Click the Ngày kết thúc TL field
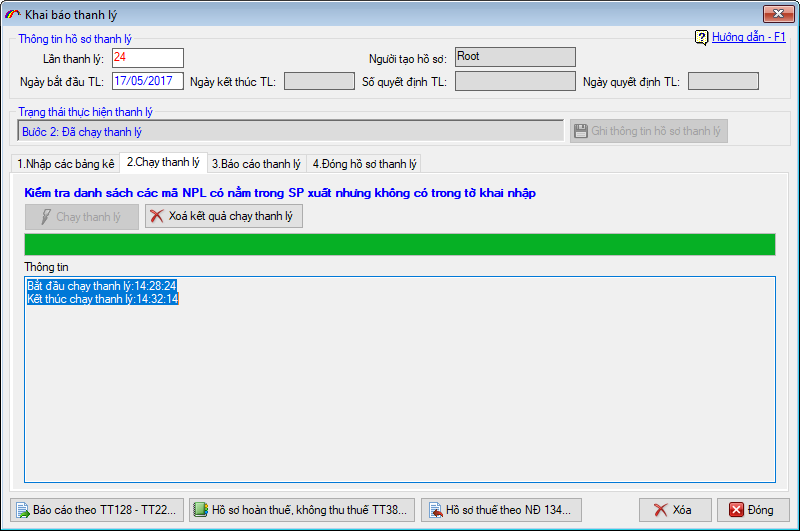The height and width of the screenshot is (531, 800). click(x=319, y=81)
